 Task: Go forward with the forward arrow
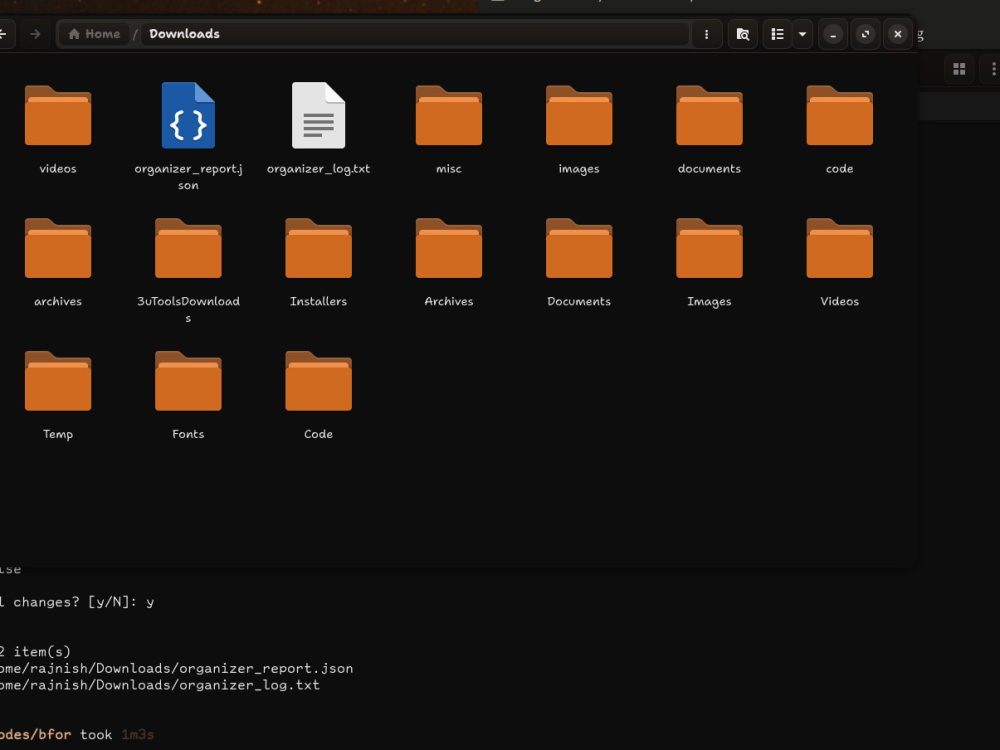(x=36, y=34)
